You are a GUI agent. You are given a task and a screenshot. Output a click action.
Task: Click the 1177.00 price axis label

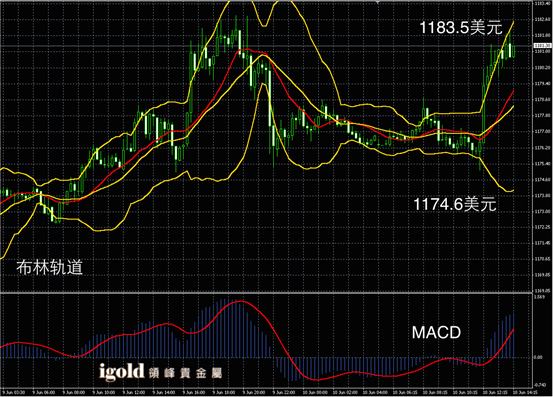pyautogui.click(x=542, y=131)
